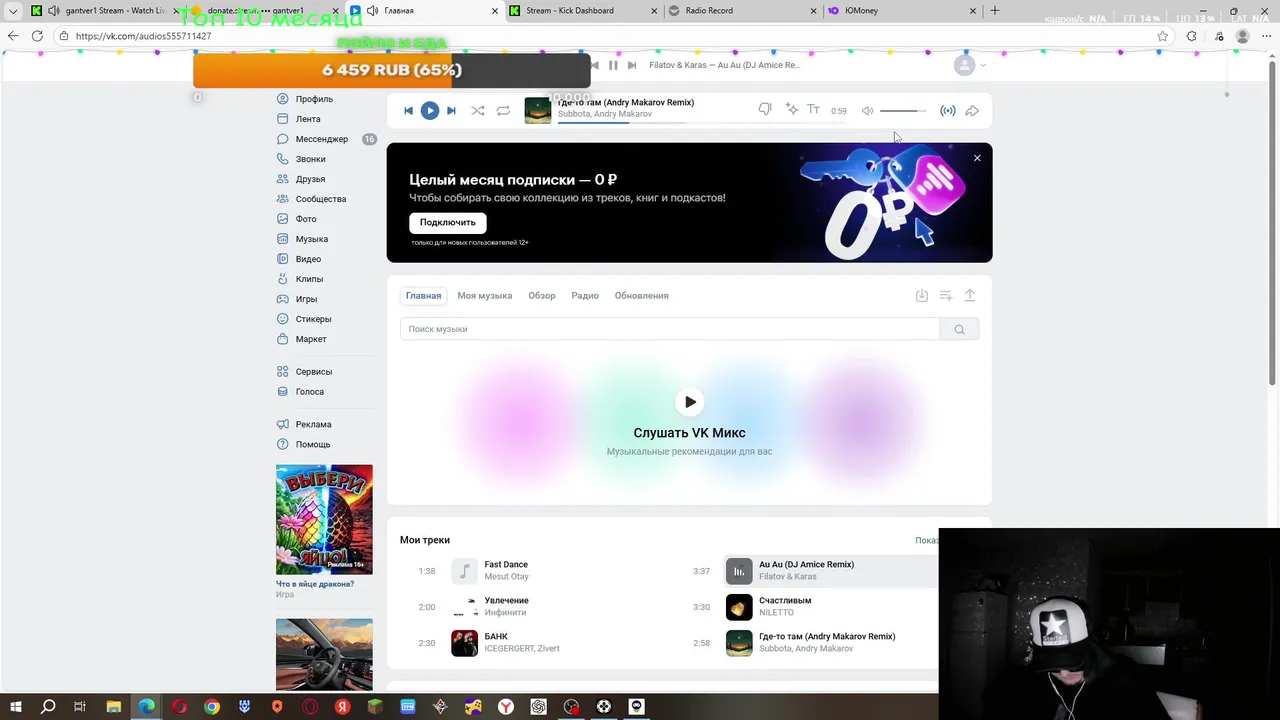The height and width of the screenshot is (720, 1280).
Task: Open Фото in sidebar
Action: point(306,219)
